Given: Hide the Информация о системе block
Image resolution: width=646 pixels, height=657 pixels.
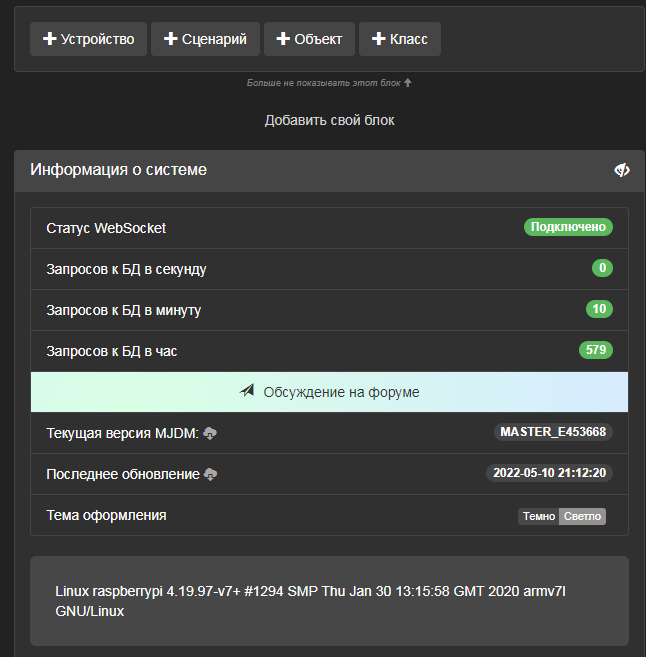Looking at the screenshot, I should tap(621, 170).
